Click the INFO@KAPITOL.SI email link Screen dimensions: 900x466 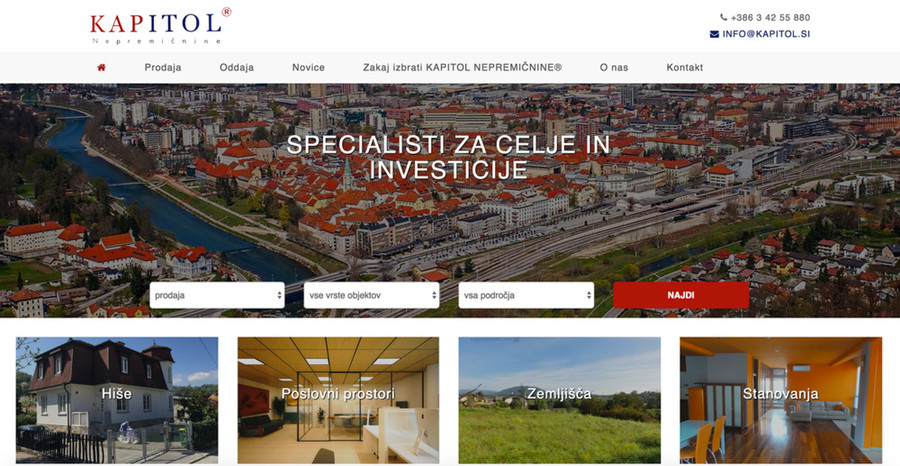pyautogui.click(x=766, y=34)
